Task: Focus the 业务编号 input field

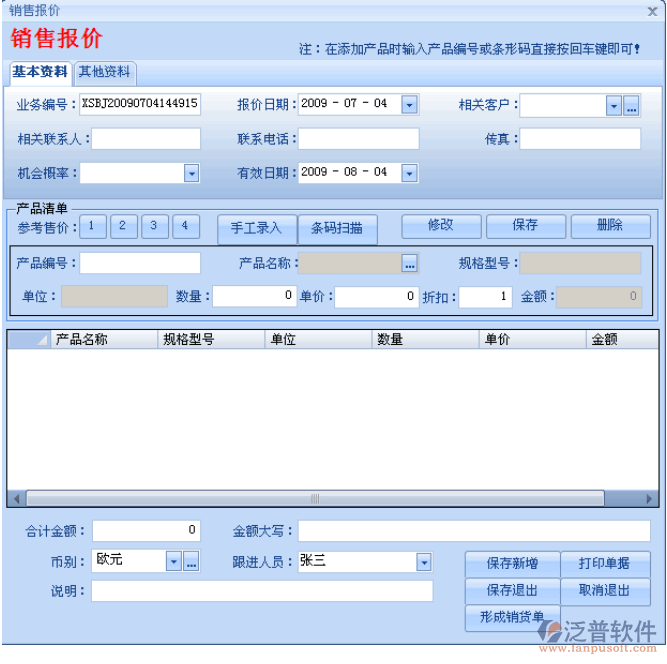Action: click(x=140, y=104)
